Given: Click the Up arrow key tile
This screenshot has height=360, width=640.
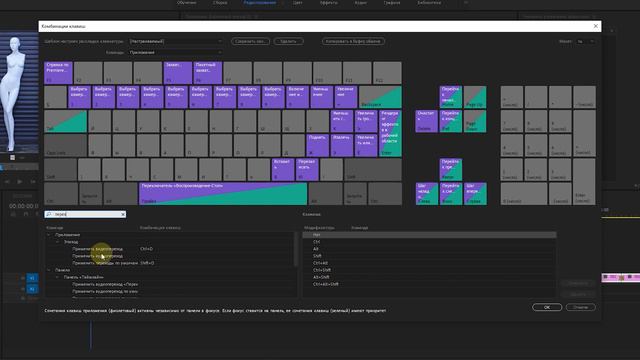Looking at the screenshot, I should pyautogui.click(x=451, y=170).
